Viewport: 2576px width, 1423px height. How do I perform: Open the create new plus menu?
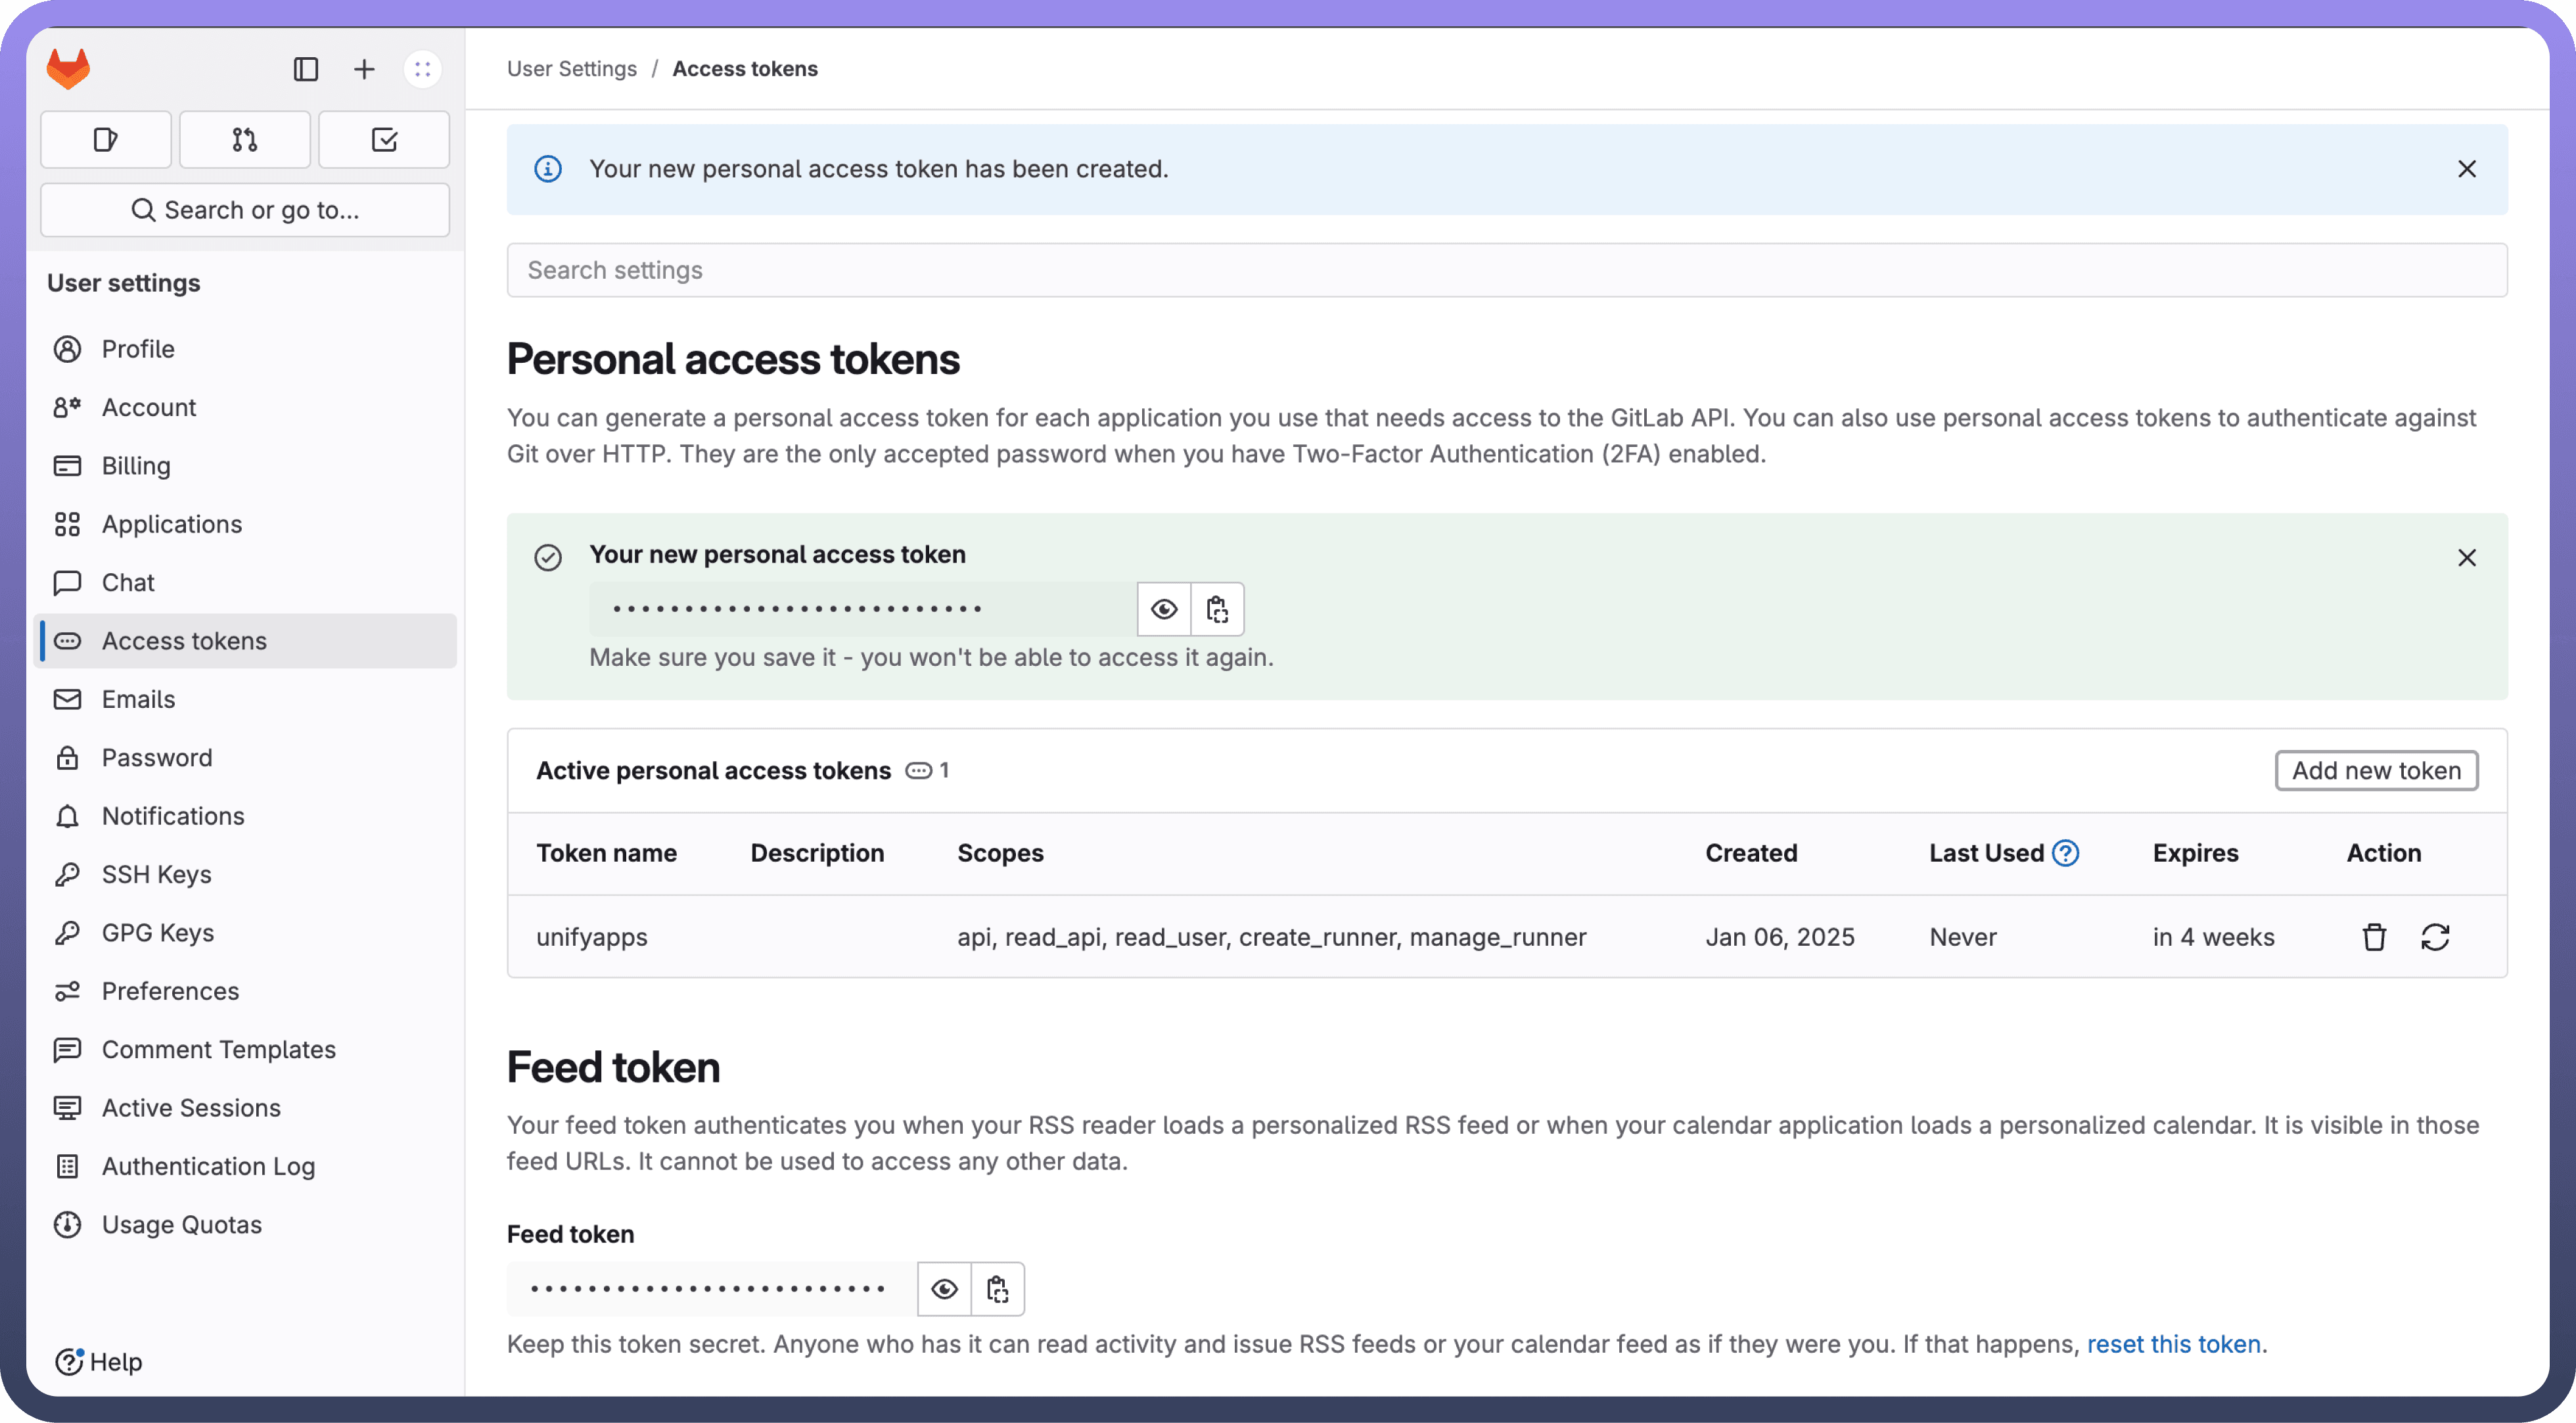[364, 69]
